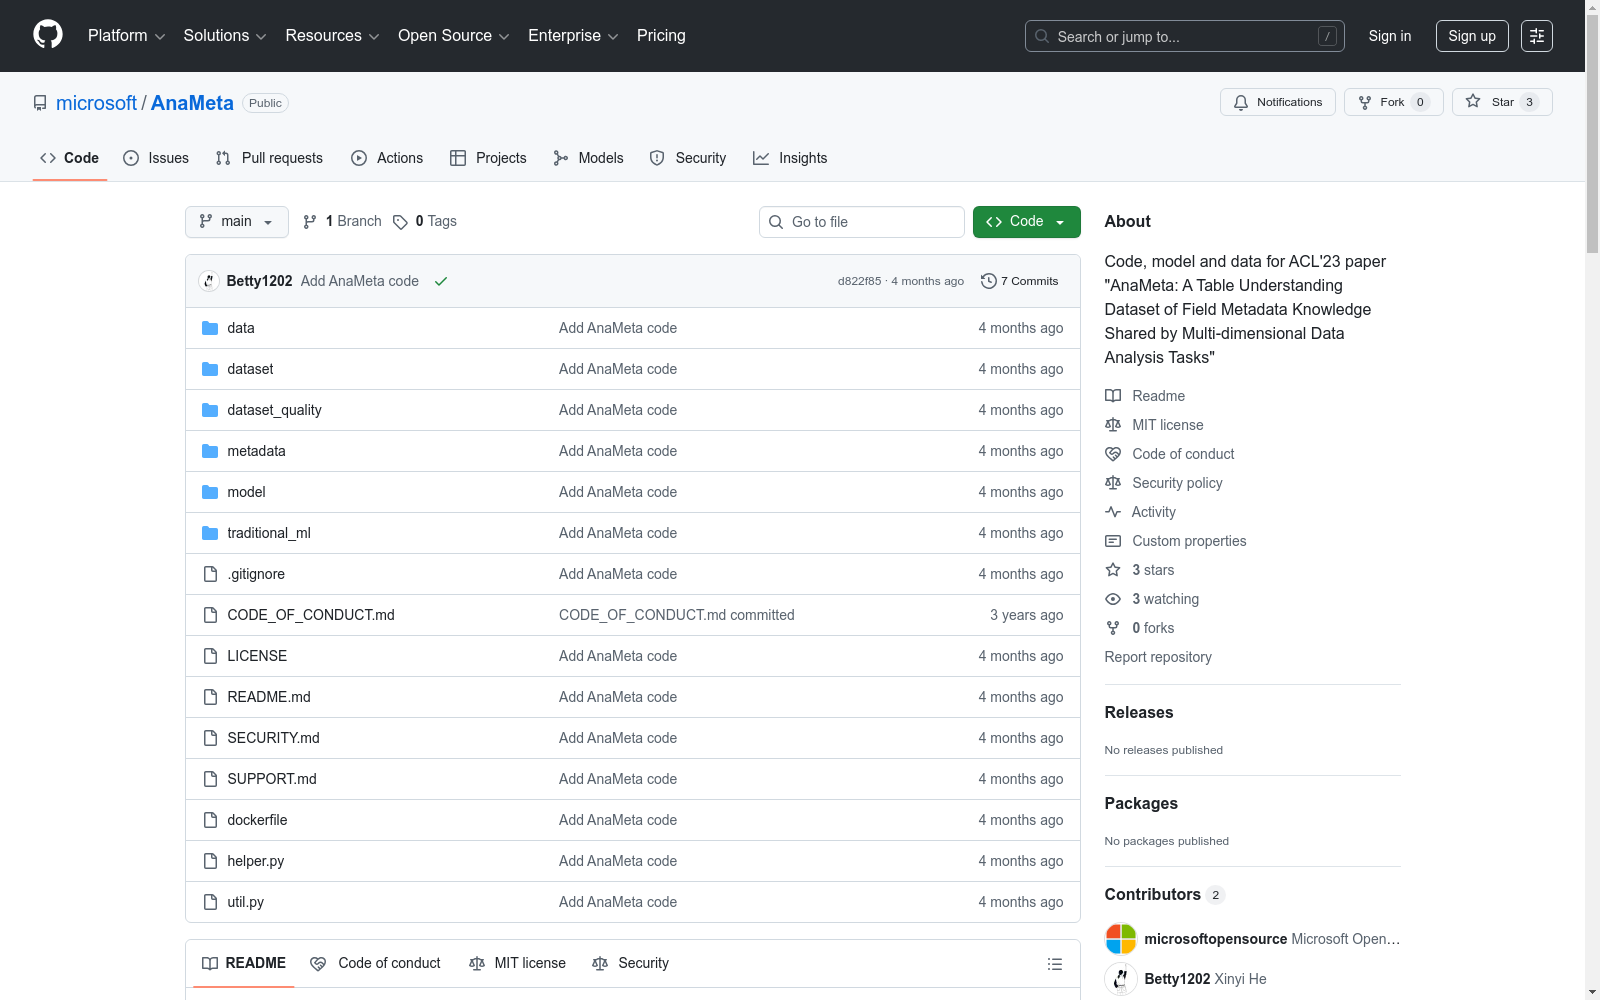The height and width of the screenshot is (1000, 1600).
Task: Expand the Open Source menu
Action: [454, 36]
